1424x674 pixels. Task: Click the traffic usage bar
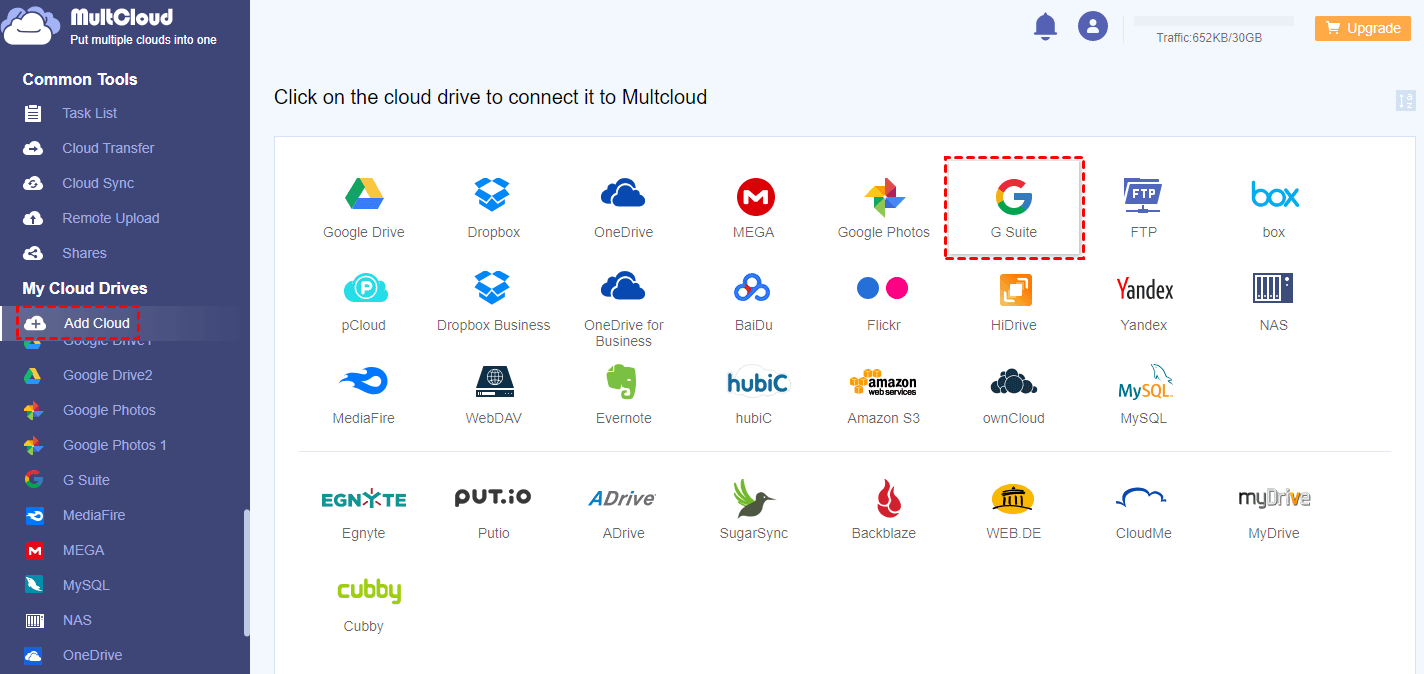(x=1213, y=20)
